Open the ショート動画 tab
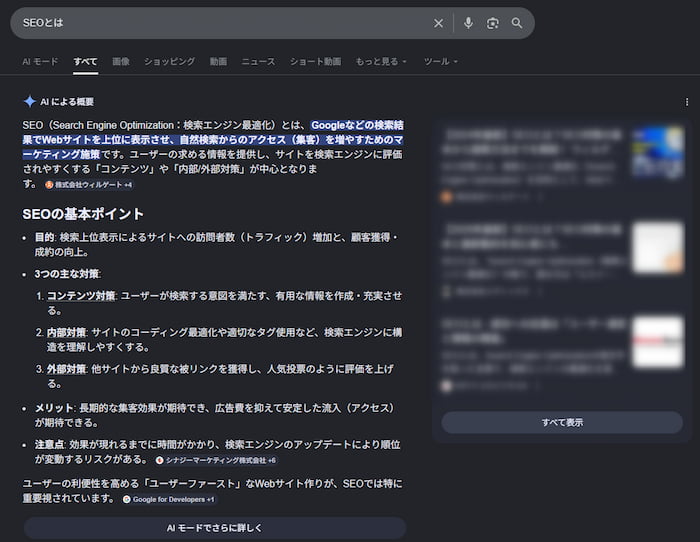The width and height of the screenshot is (700, 542). click(x=315, y=62)
